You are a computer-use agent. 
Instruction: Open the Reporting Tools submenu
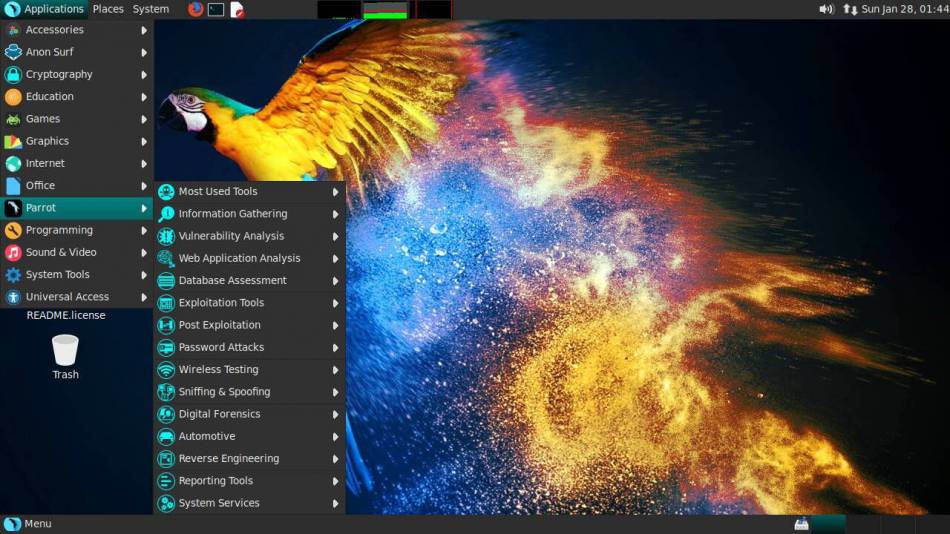coord(250,481)
